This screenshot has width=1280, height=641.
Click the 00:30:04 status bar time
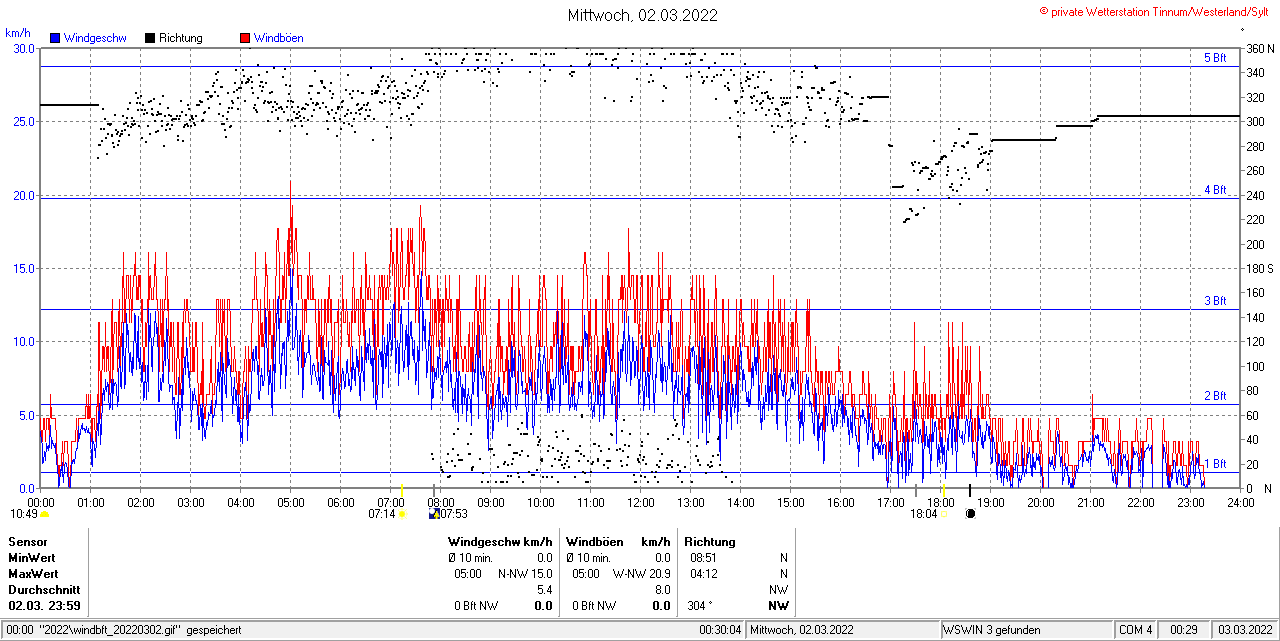pyautogui.click(x=720, y=630)
